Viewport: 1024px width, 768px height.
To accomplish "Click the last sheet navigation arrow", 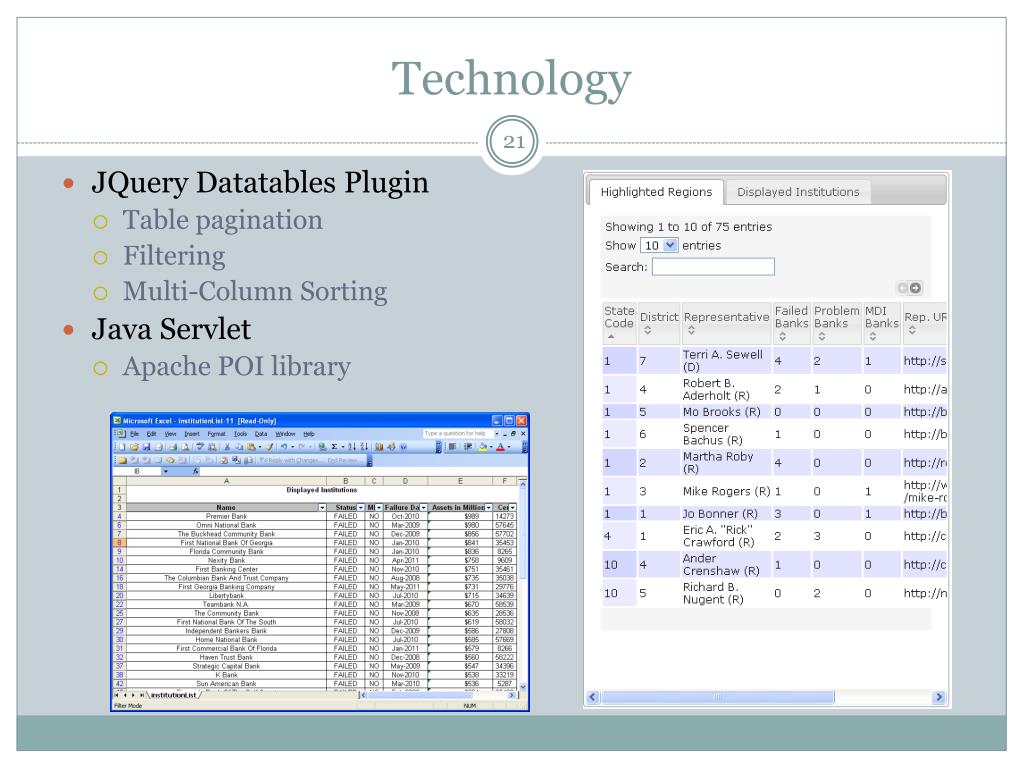I will tap(142, 696).
